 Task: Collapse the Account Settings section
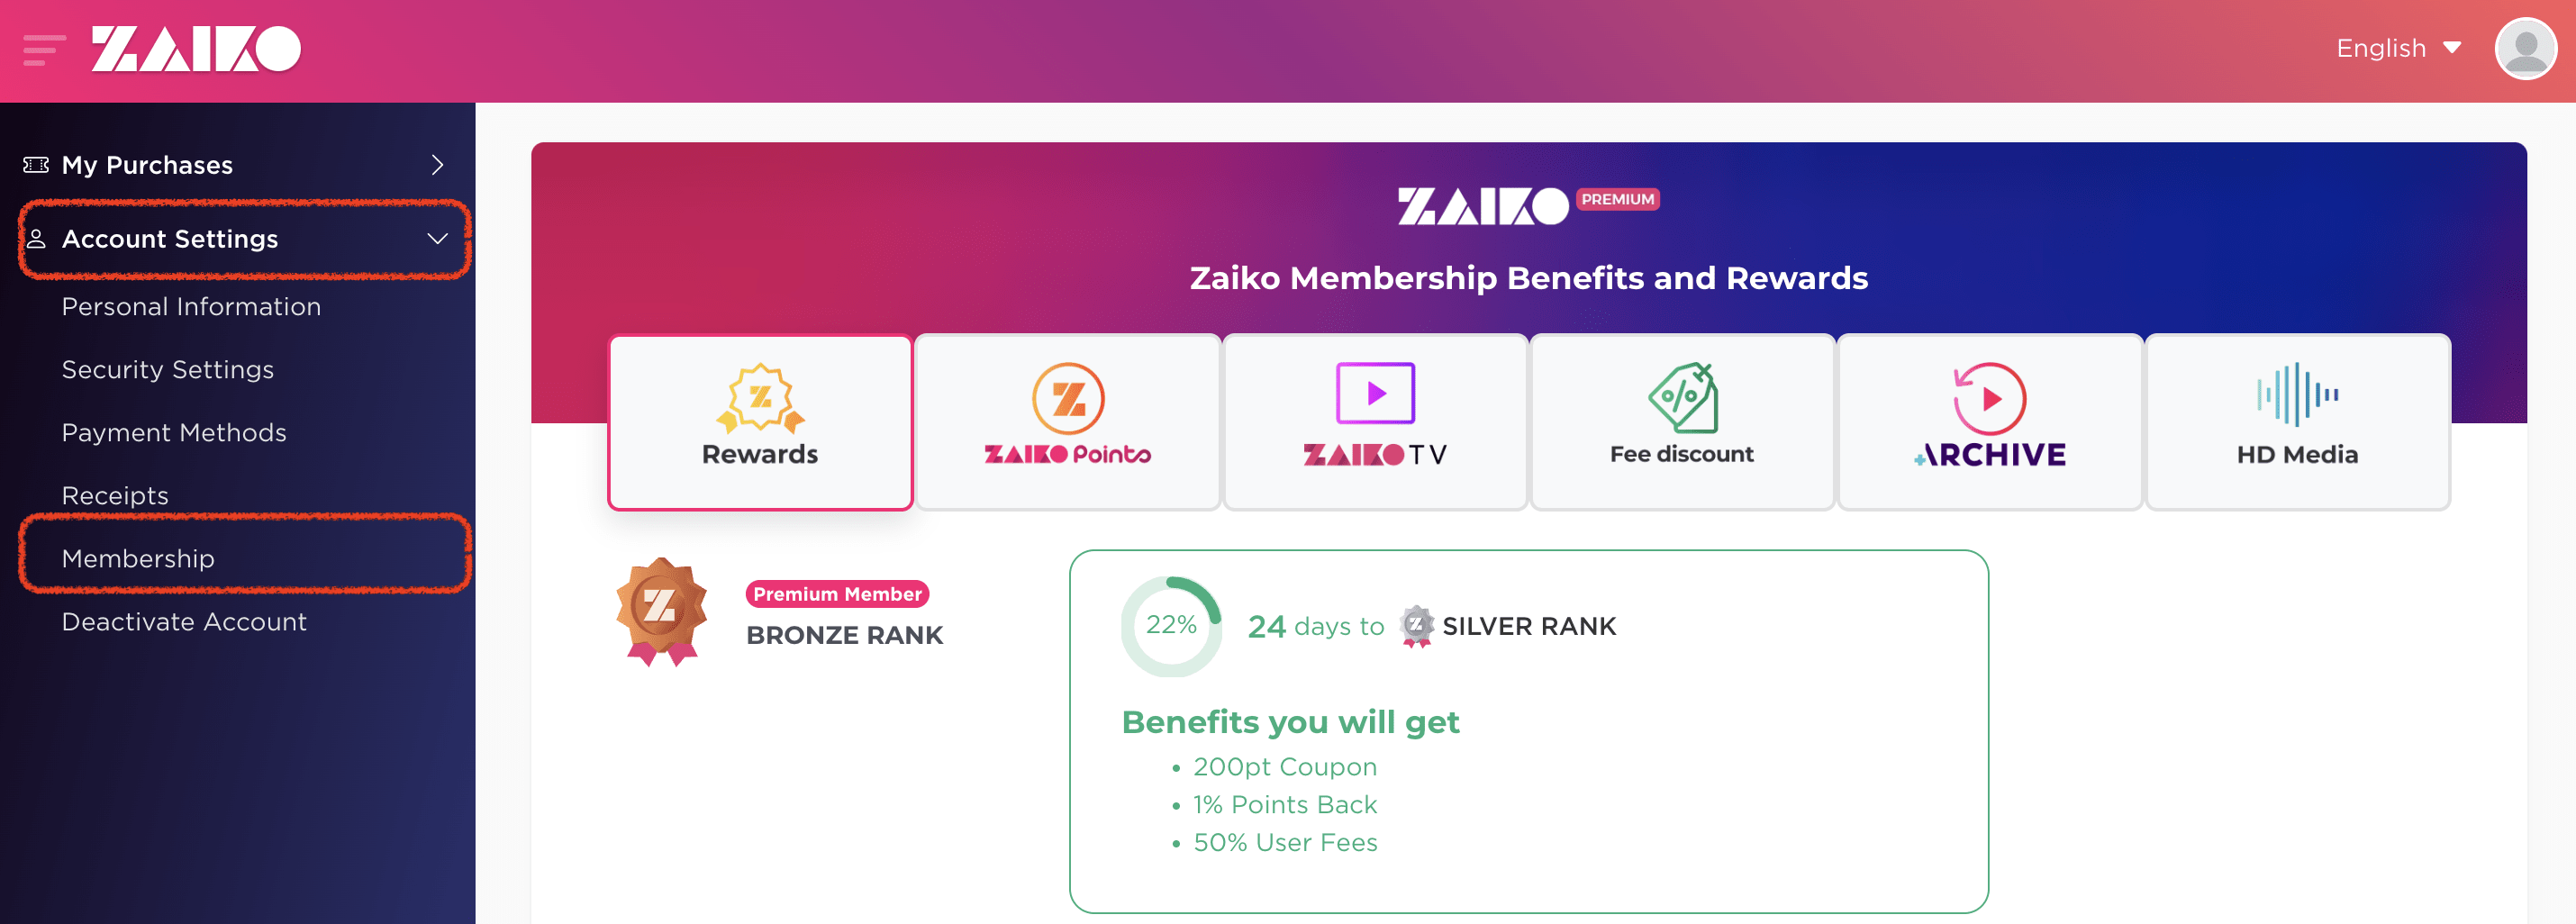(243, 239)
